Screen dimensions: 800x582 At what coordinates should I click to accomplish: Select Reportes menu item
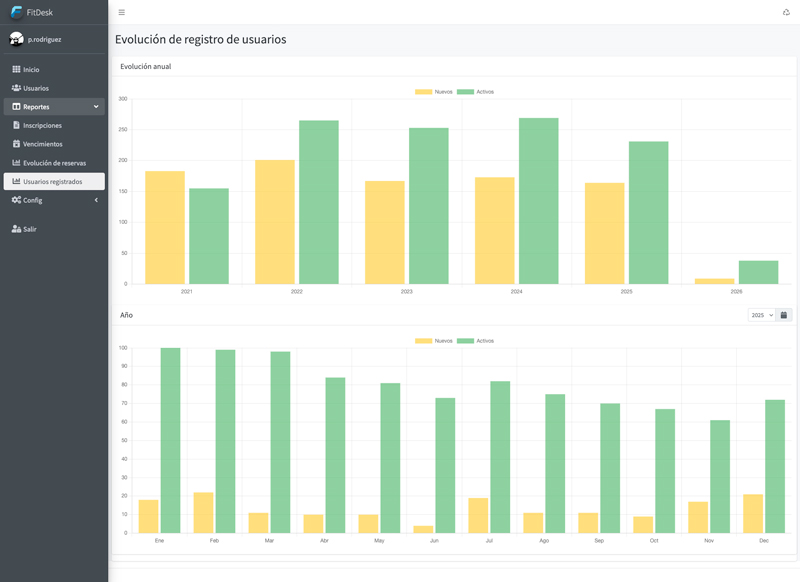coord(54,107)
